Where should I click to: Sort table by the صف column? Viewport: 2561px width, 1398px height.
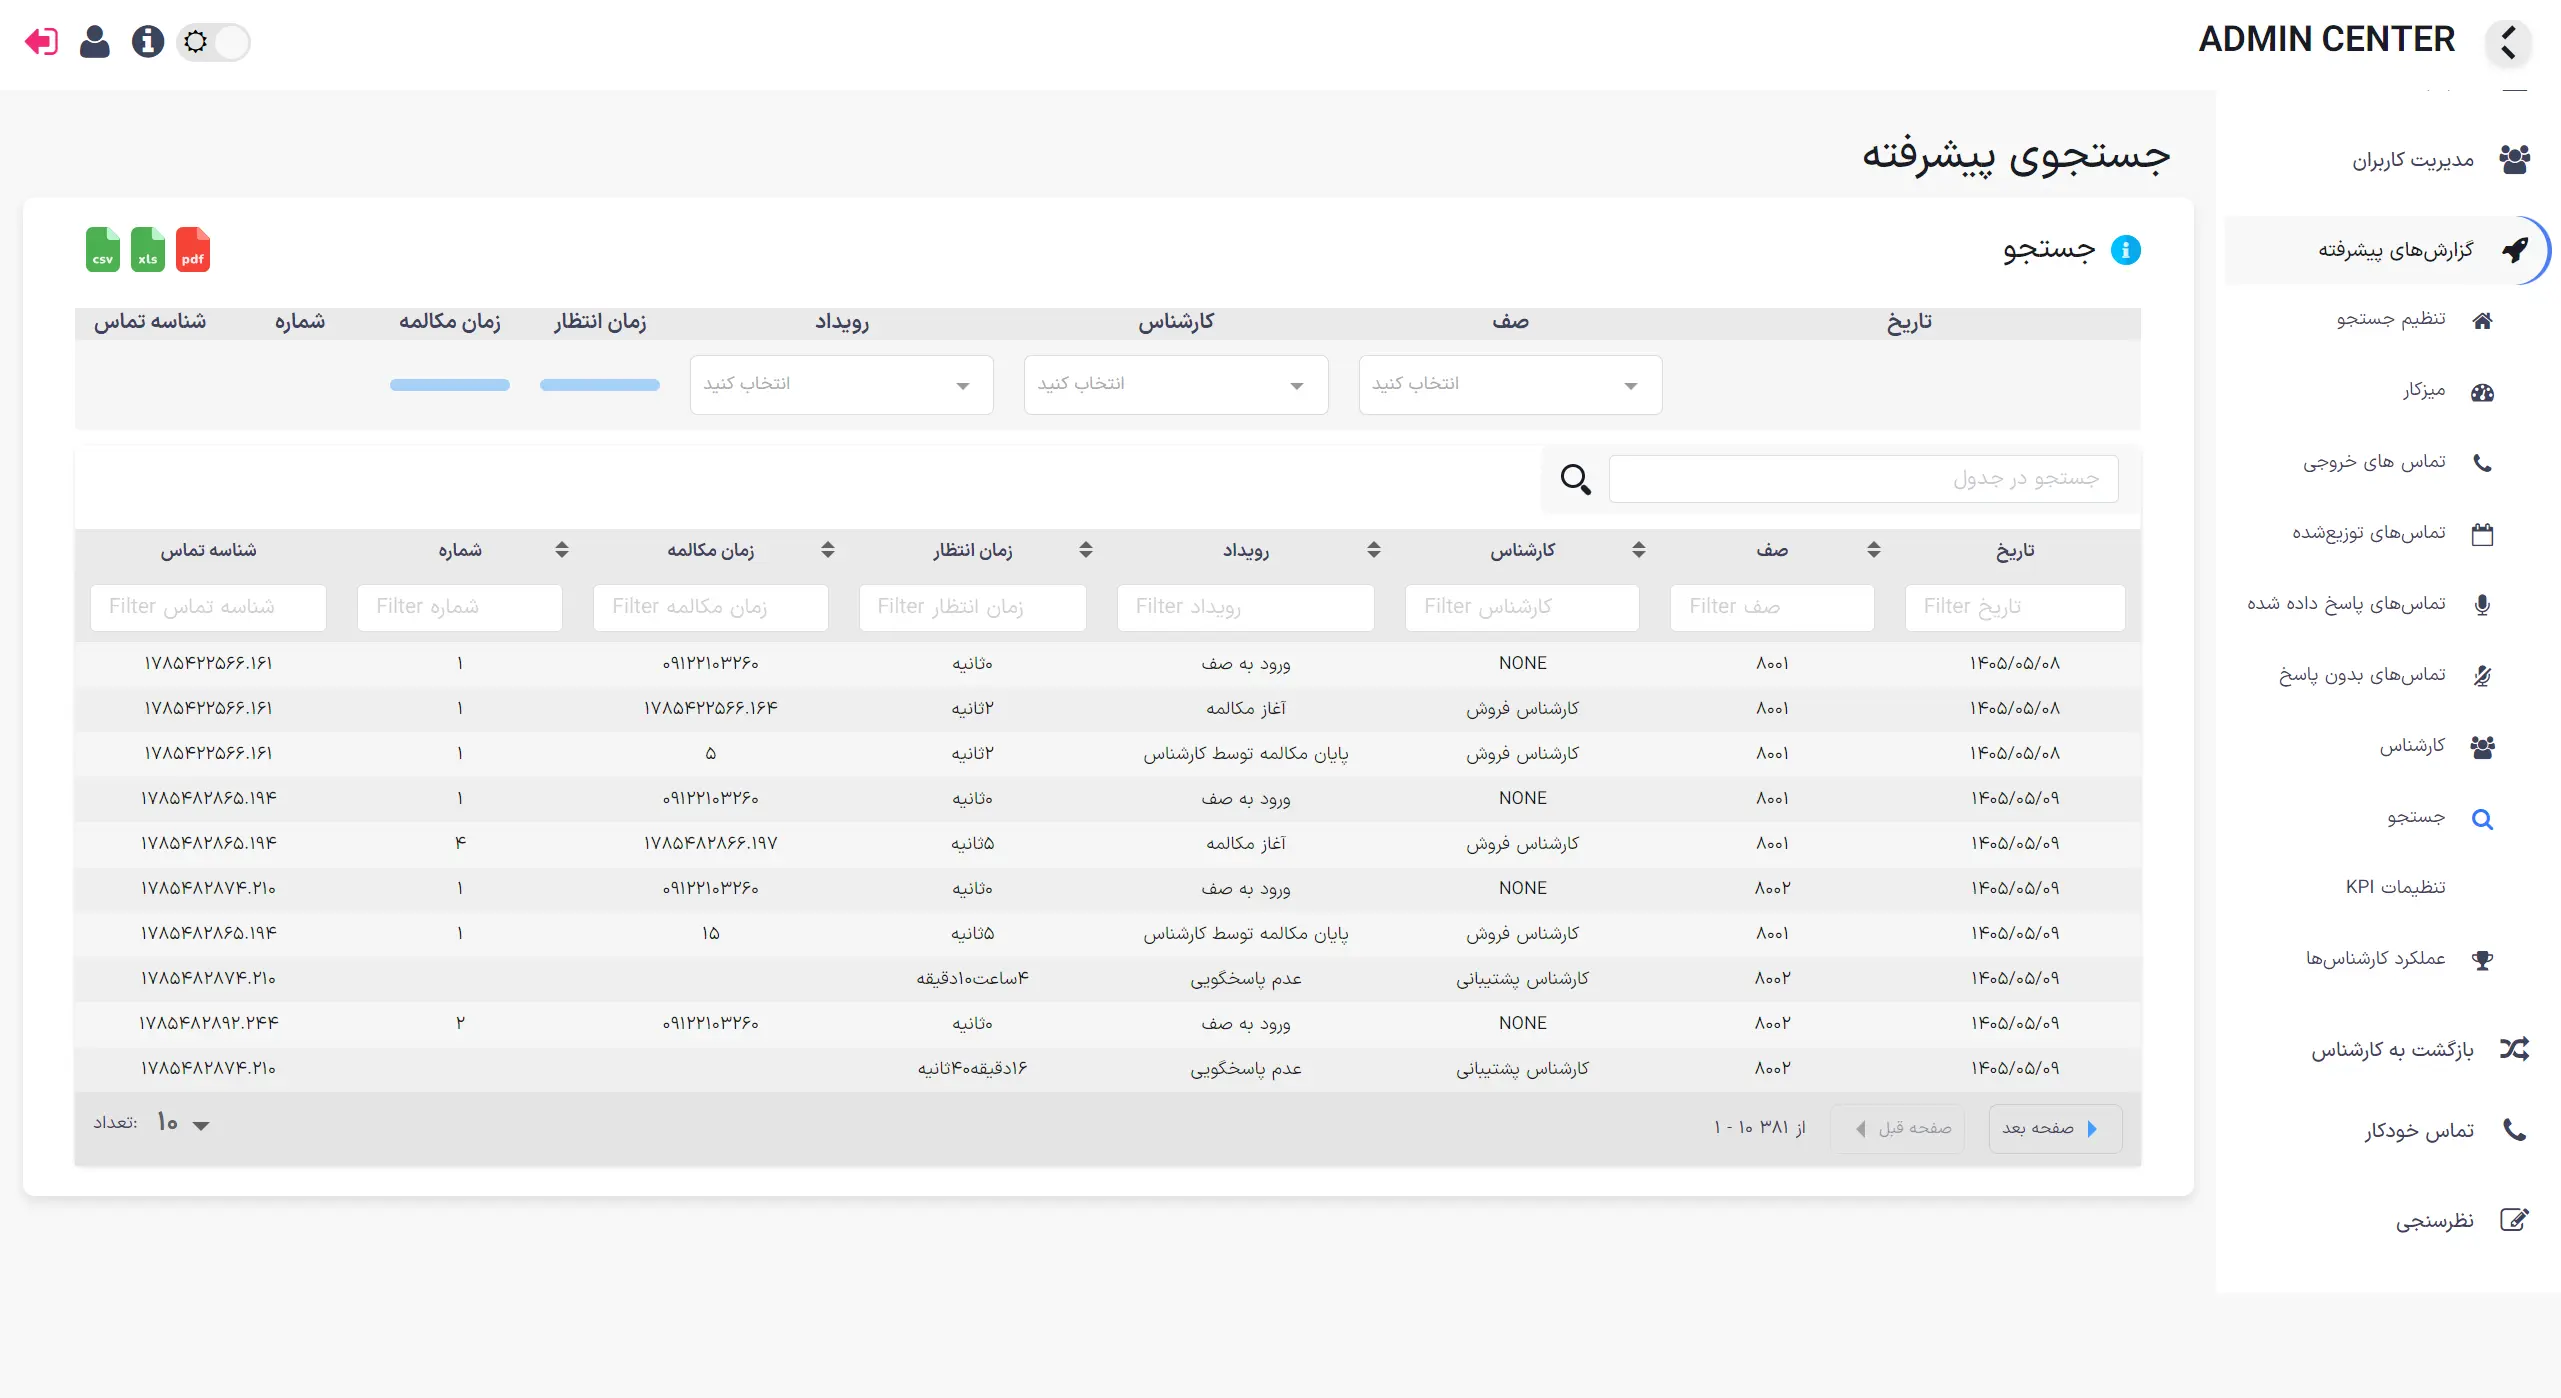point(1874,550)
